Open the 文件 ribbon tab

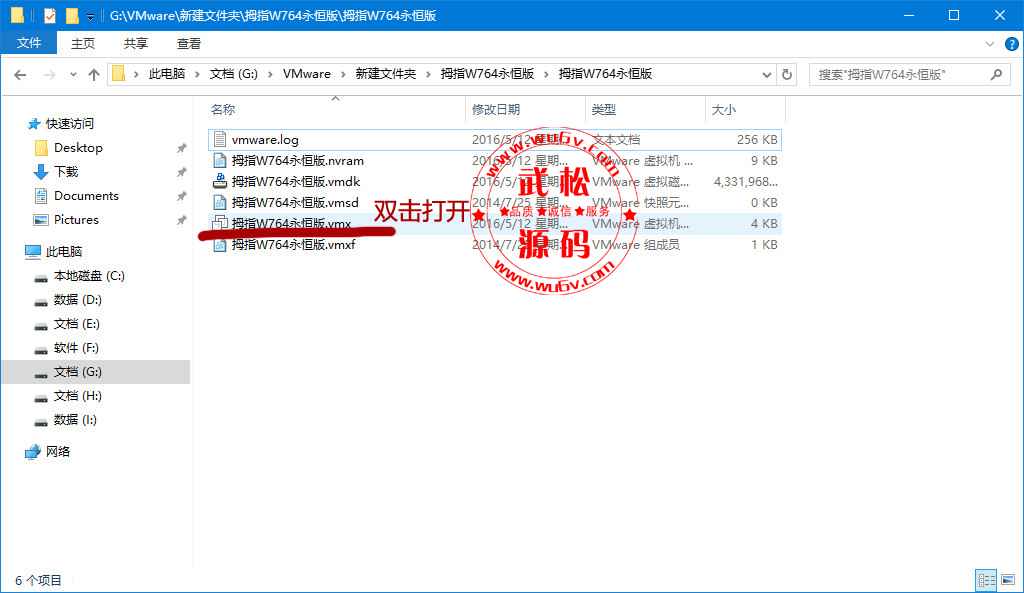[x=29, y=43]
